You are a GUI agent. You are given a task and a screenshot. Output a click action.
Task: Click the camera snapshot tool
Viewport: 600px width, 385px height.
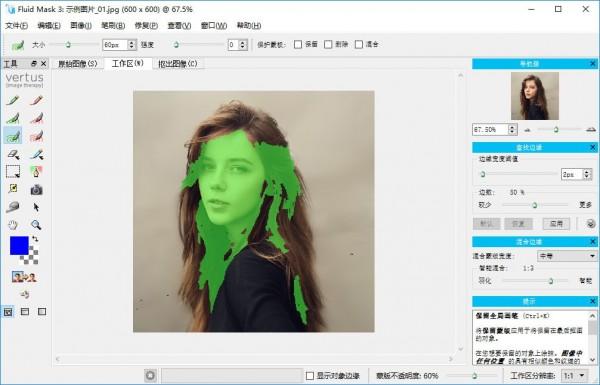point(36,189)
